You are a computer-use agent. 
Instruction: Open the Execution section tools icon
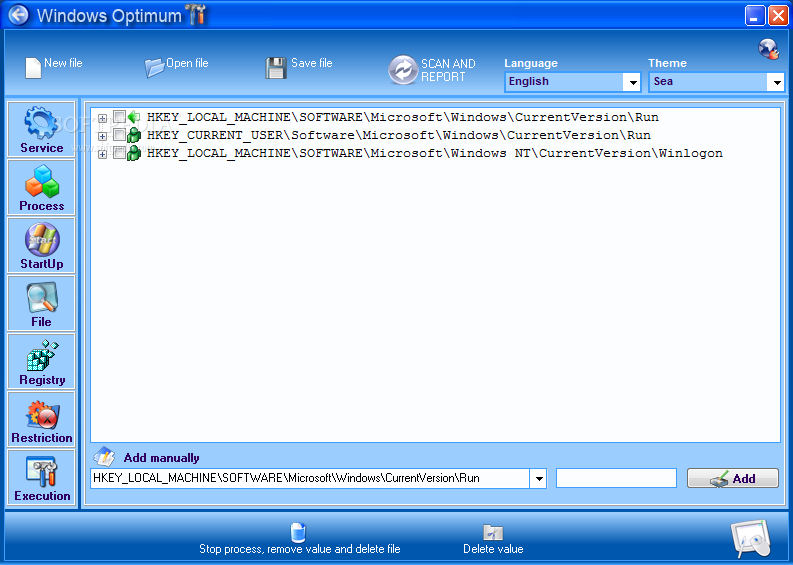pos(42,471)
